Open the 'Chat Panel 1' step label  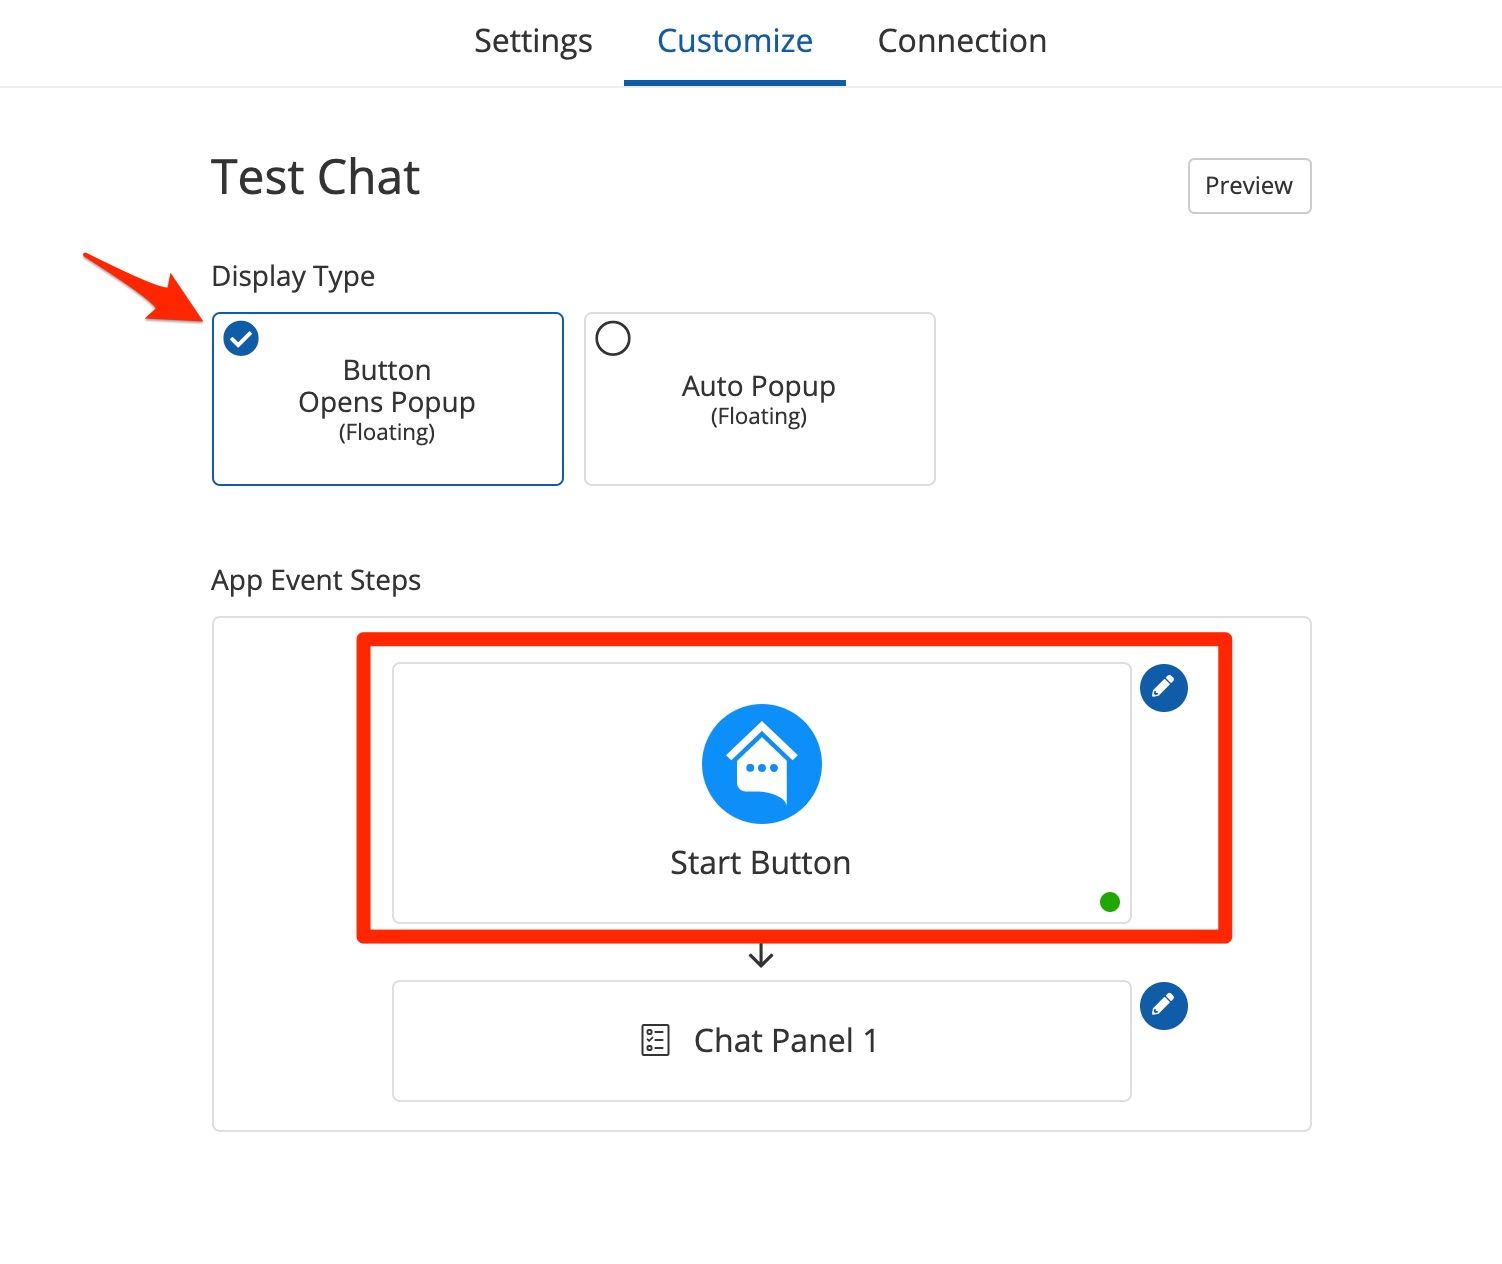785,1041
